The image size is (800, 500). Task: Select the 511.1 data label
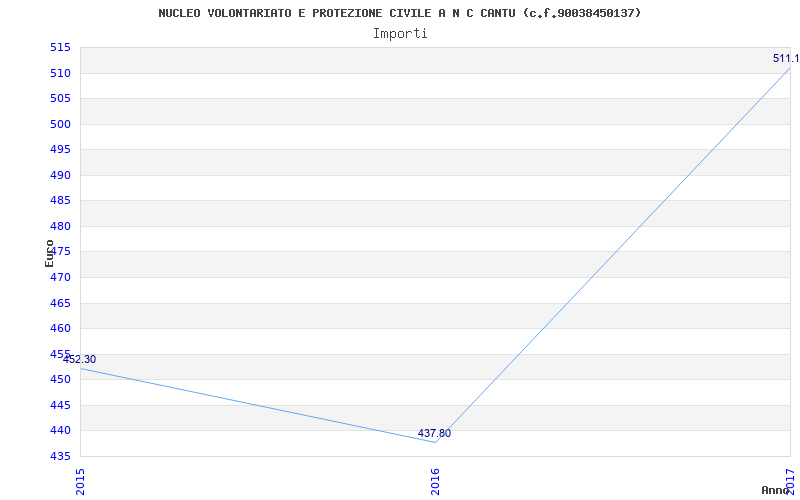tap(786, 58)
